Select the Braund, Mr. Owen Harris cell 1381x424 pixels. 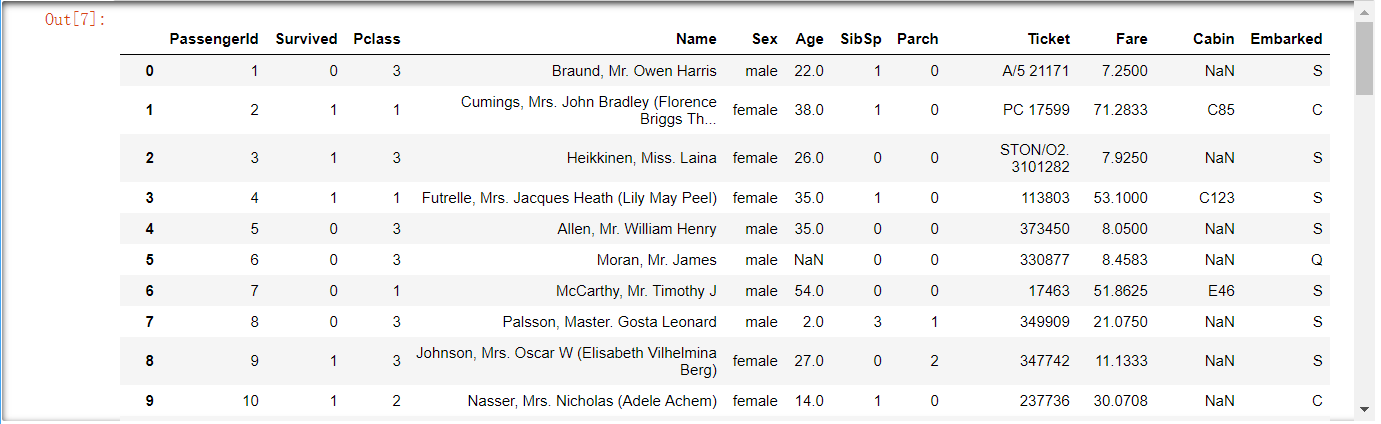pos(634,71)
